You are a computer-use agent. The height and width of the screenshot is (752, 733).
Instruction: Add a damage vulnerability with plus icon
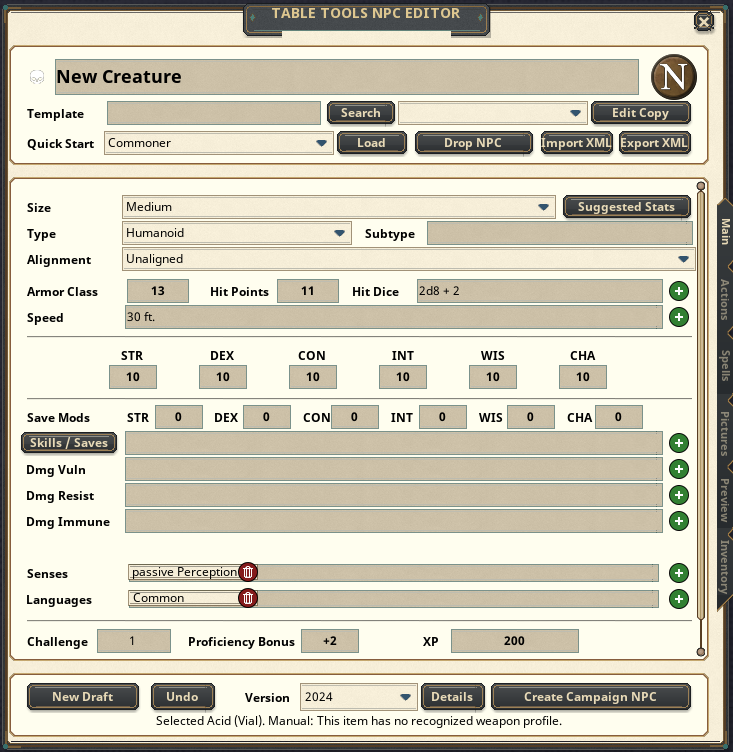pyautogui.click(x=678, y=469)
